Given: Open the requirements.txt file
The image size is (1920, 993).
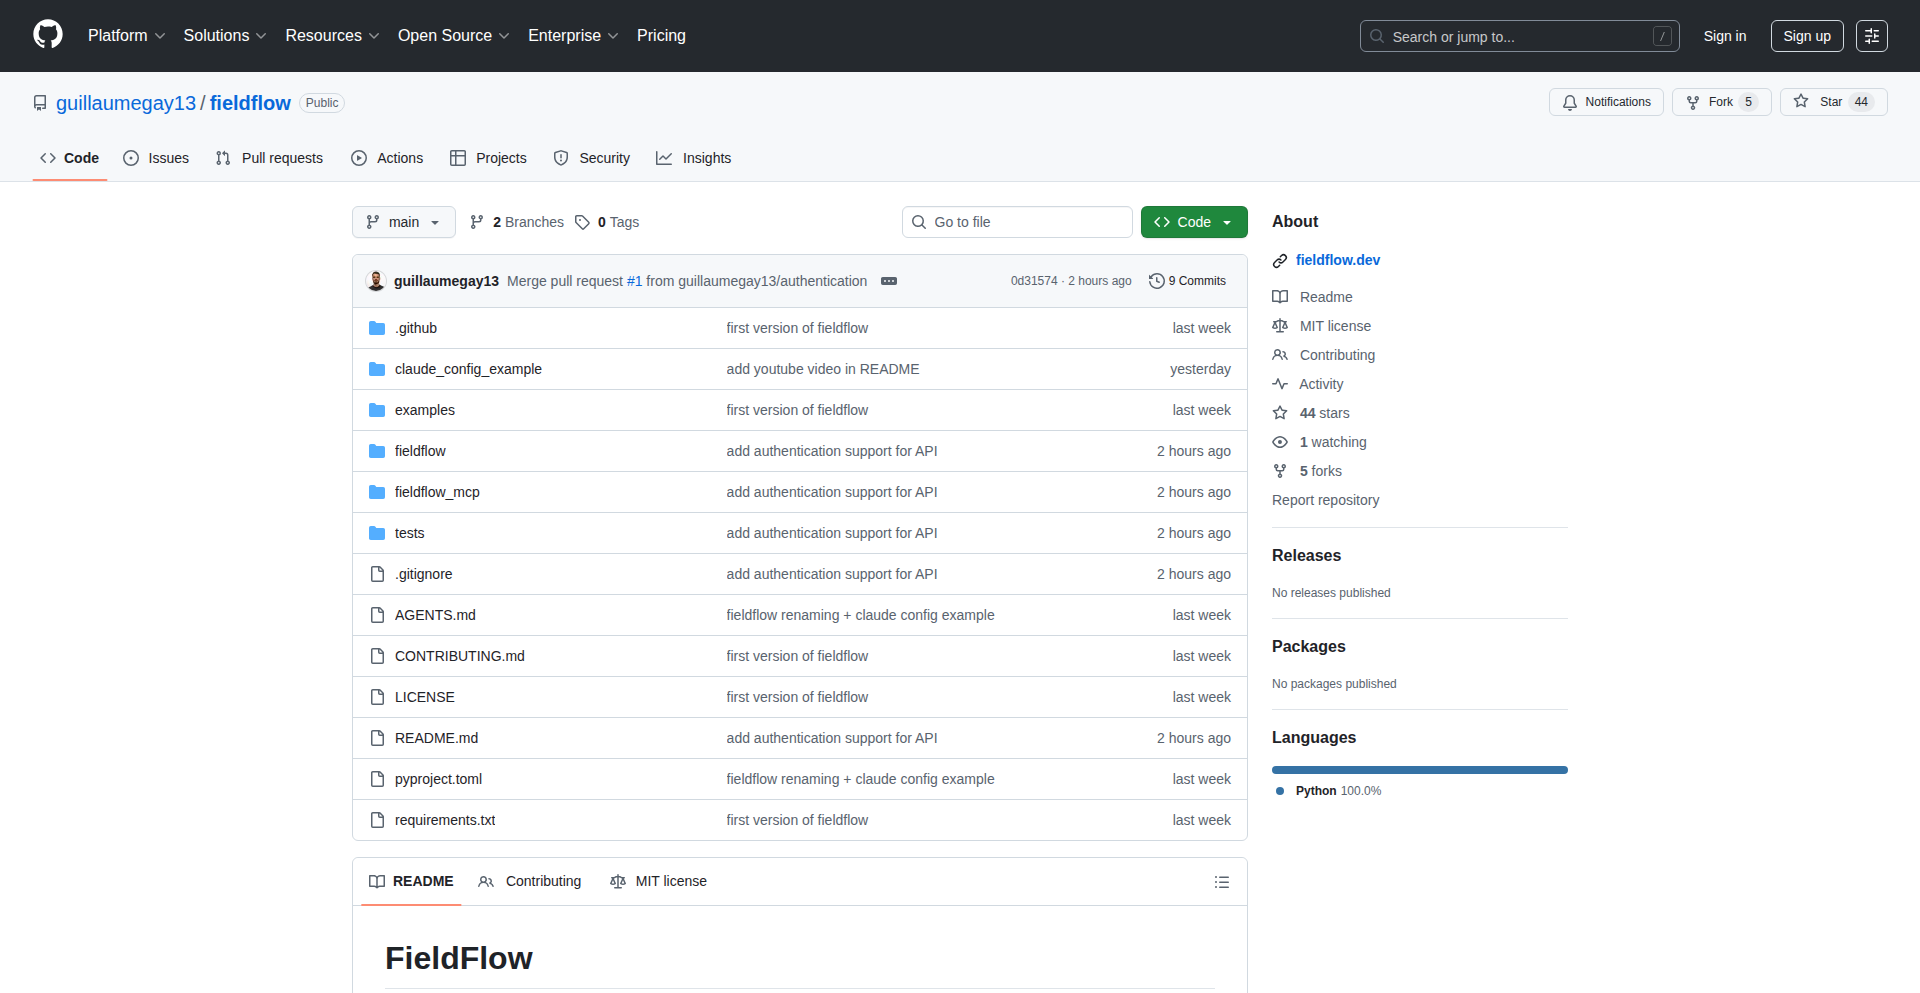Looking at the screenshot, I should pyautogui.click(x=445, y=820).
